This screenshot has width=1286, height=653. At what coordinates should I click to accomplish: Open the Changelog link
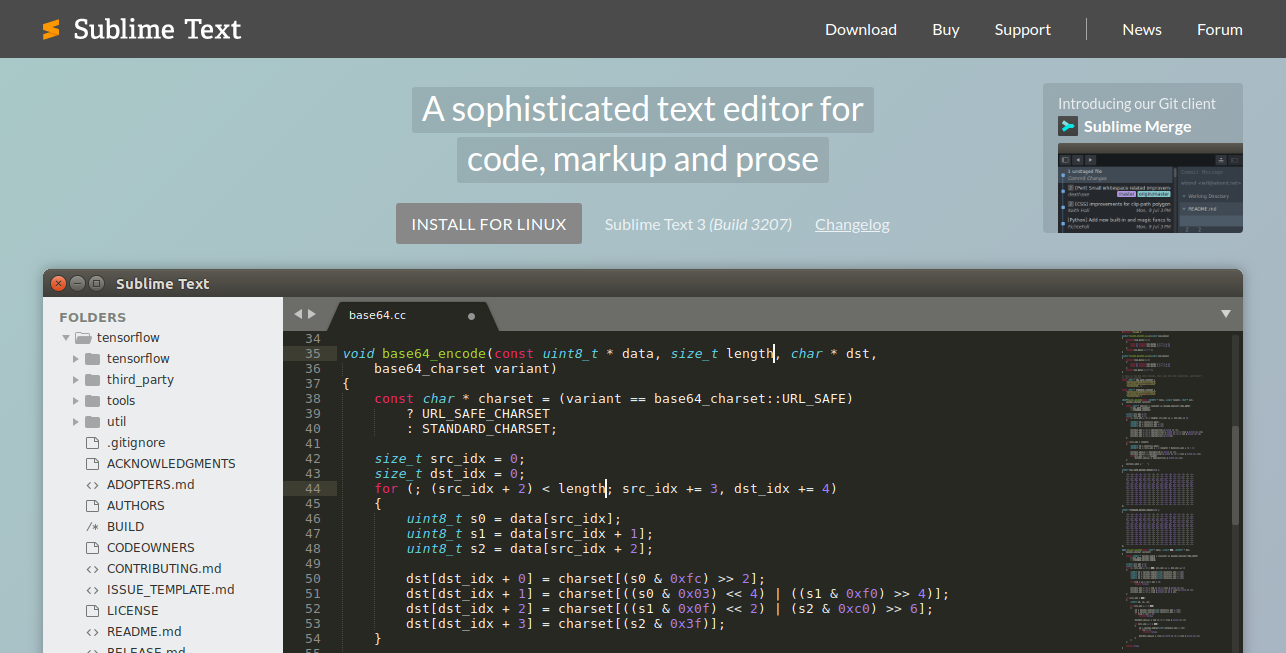coord(852,224)
